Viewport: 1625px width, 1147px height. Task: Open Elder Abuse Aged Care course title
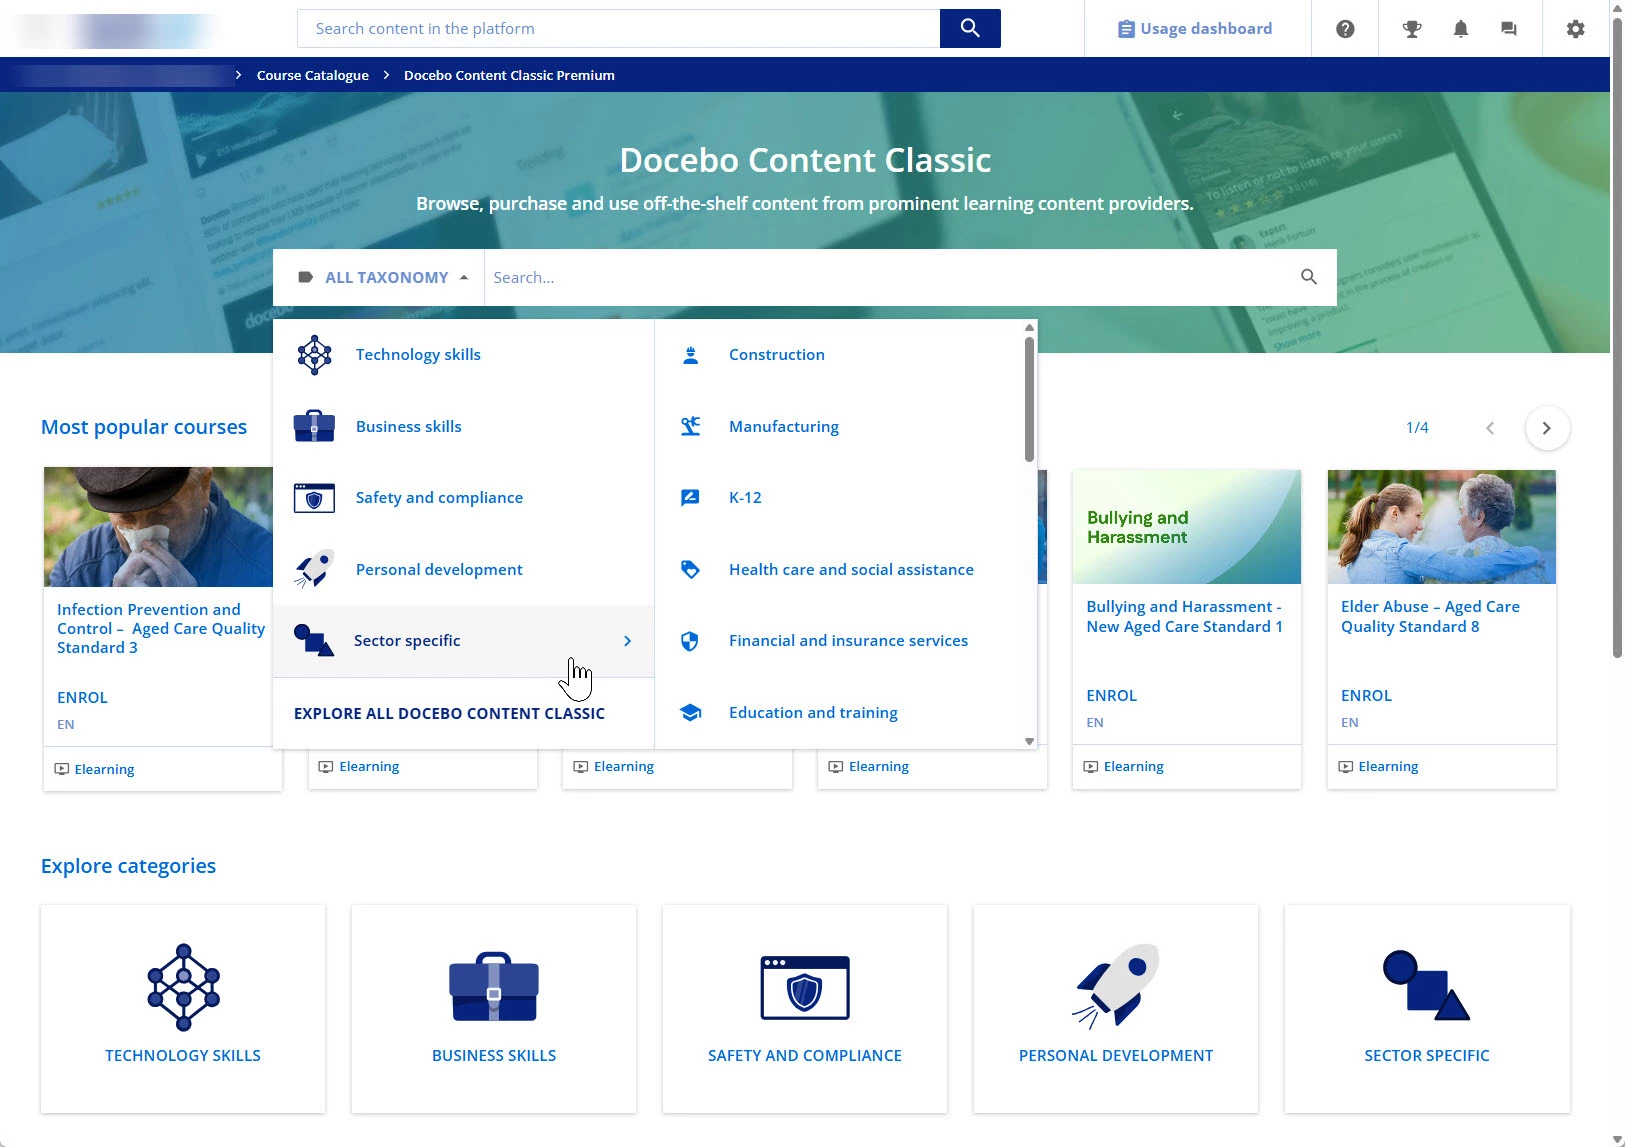click(1430, 616)
